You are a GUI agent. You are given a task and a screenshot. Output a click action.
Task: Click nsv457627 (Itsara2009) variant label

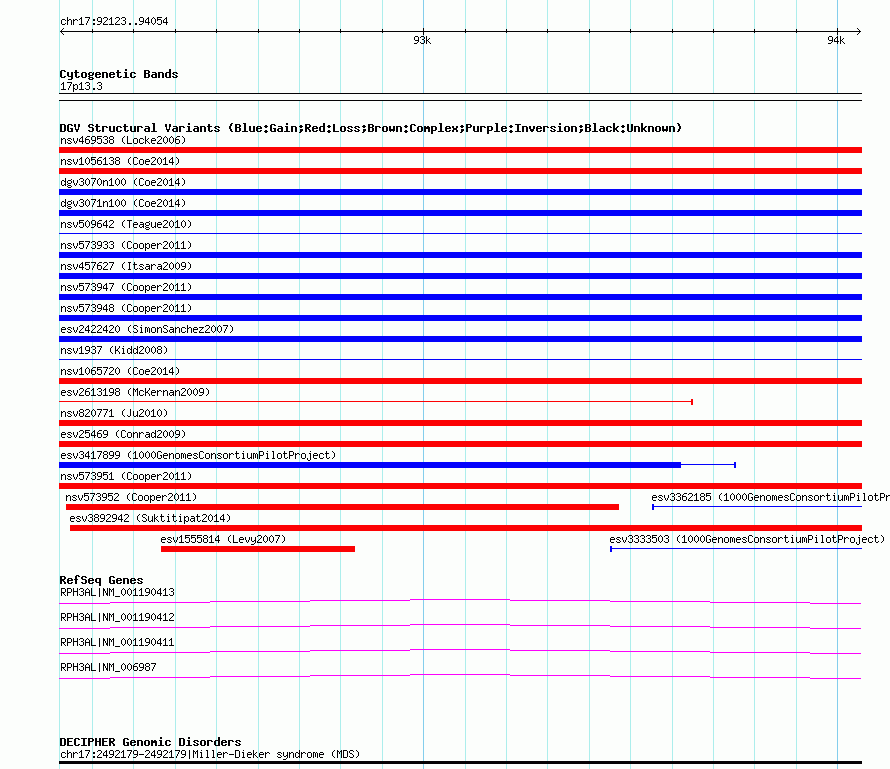coord(126,266)
